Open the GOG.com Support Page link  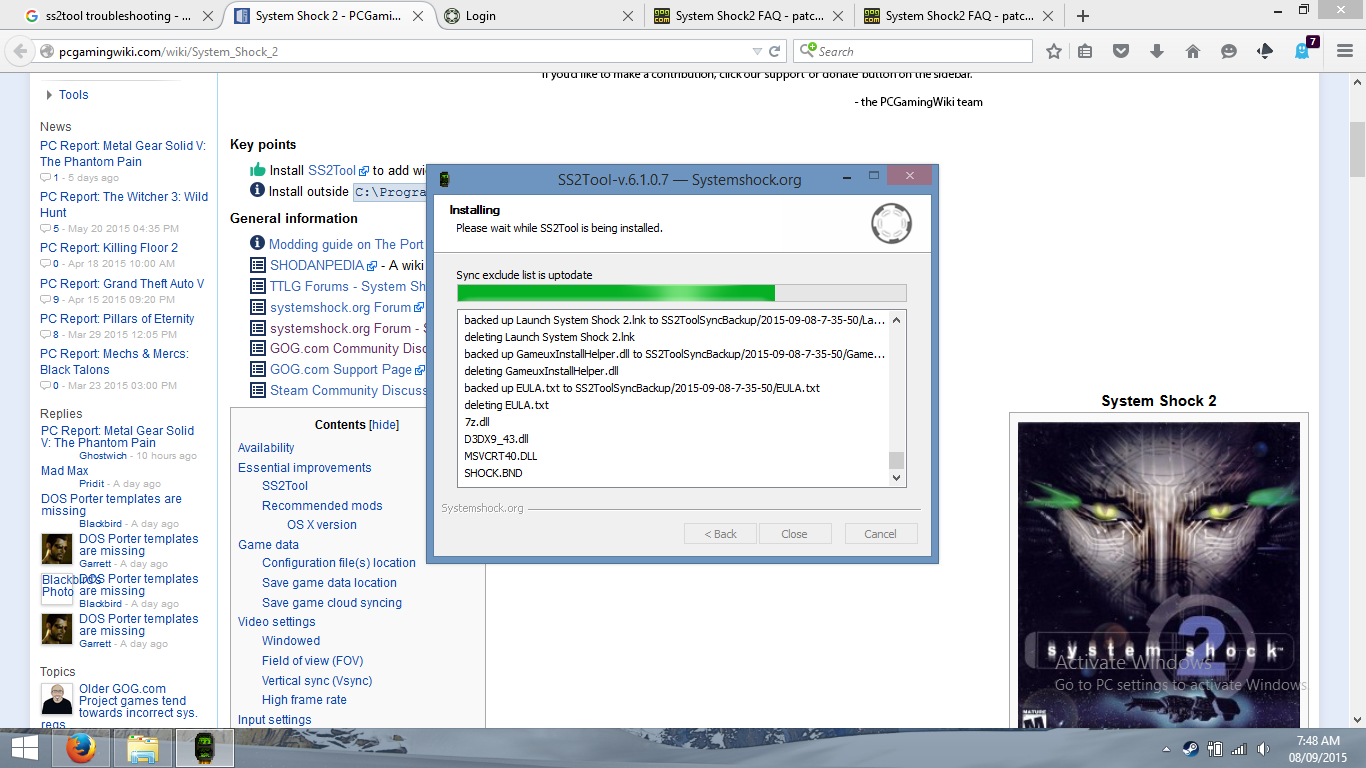[341, 369]
